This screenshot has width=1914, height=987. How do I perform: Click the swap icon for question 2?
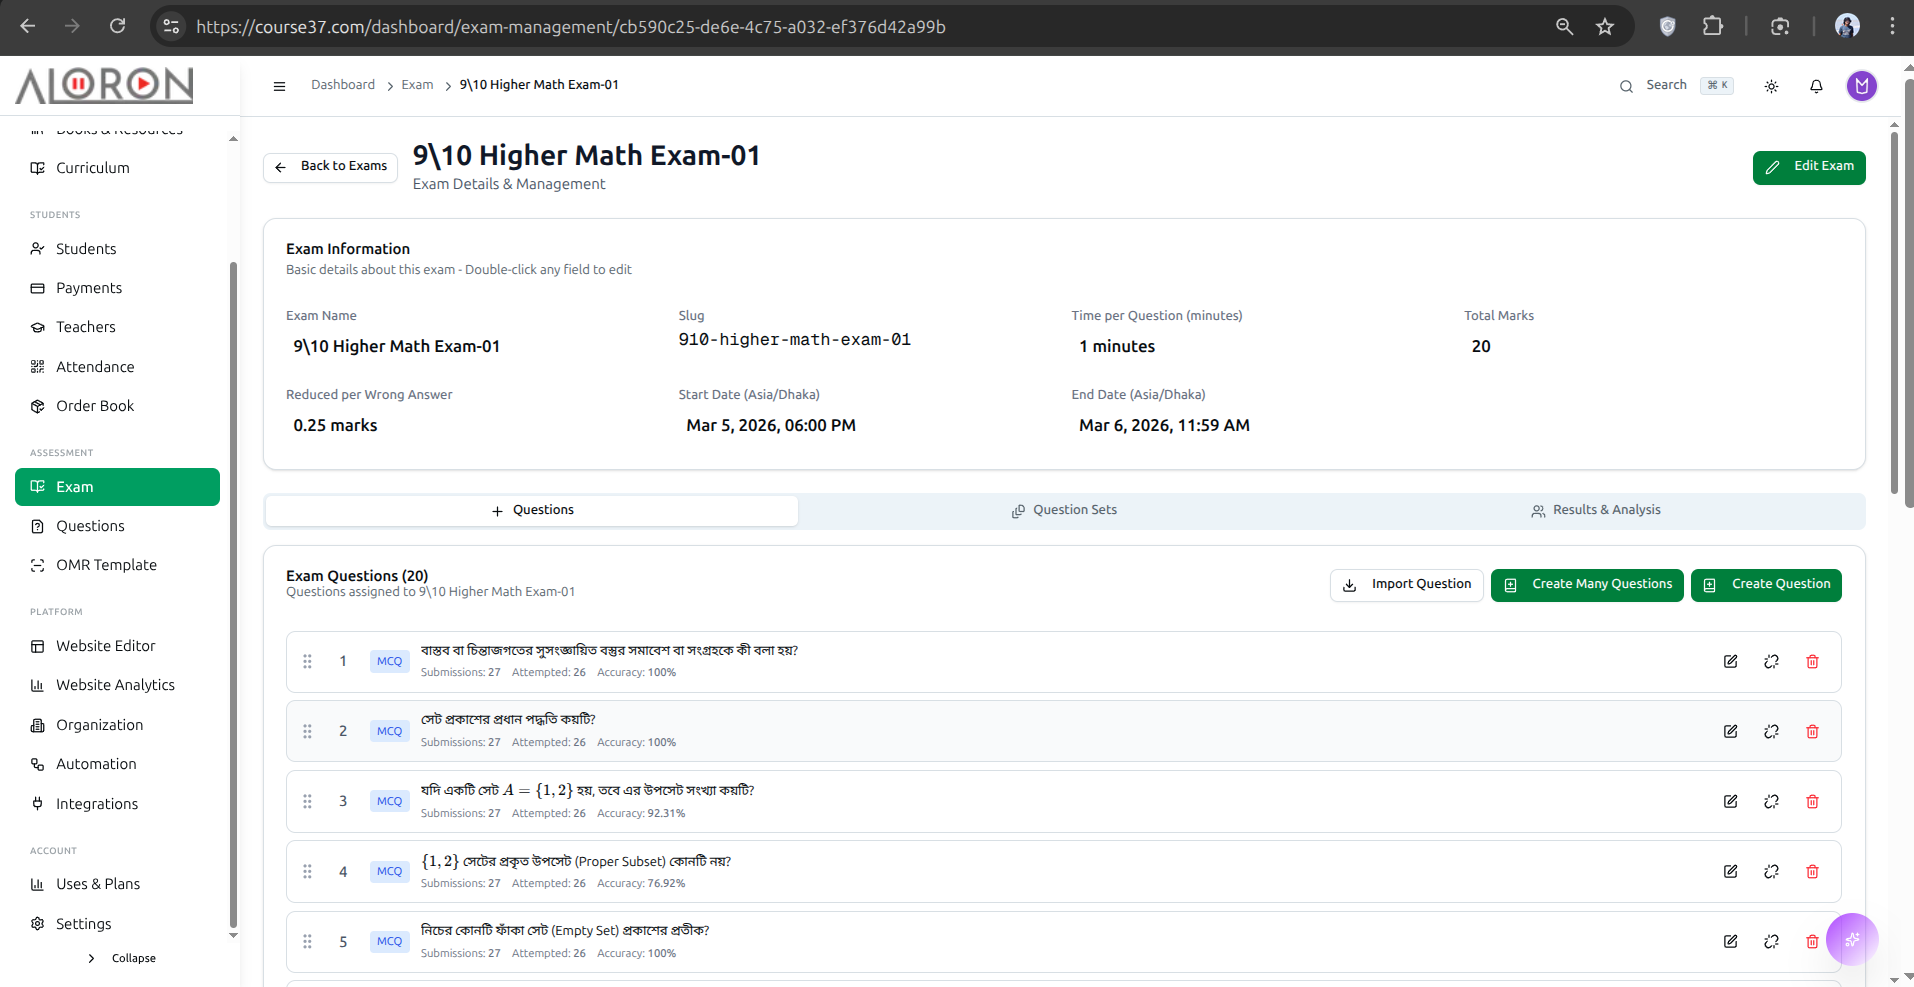(x=1771, y=731)
